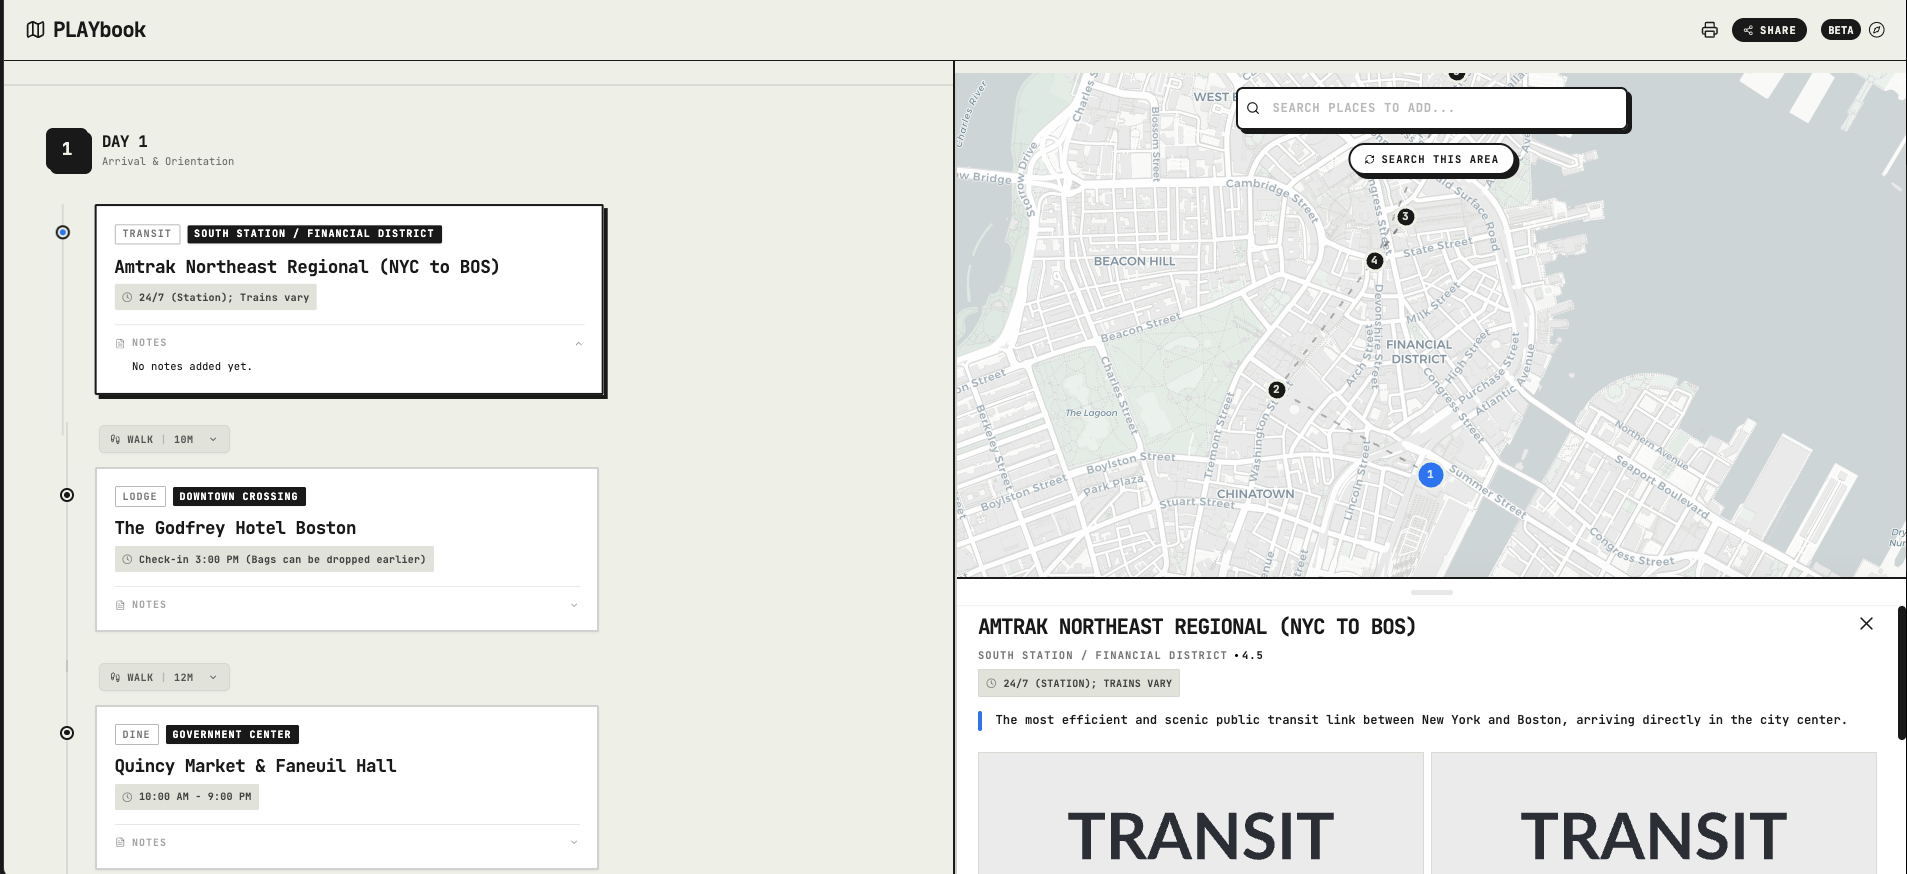Image resolution: width=1907 pixels, height=874 pixels.
Task: Expand the Godfrey Hotel notes chevron
Action: tap(574, 605)
